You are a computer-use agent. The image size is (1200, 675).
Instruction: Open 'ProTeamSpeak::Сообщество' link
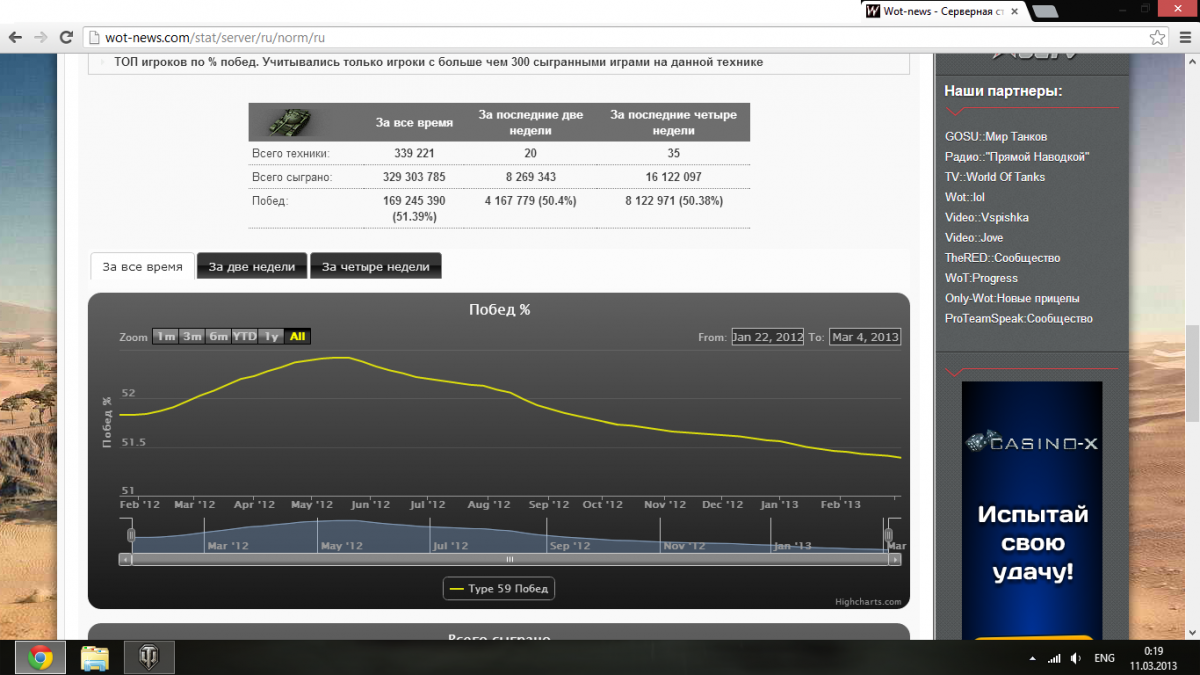point(1019,318)
